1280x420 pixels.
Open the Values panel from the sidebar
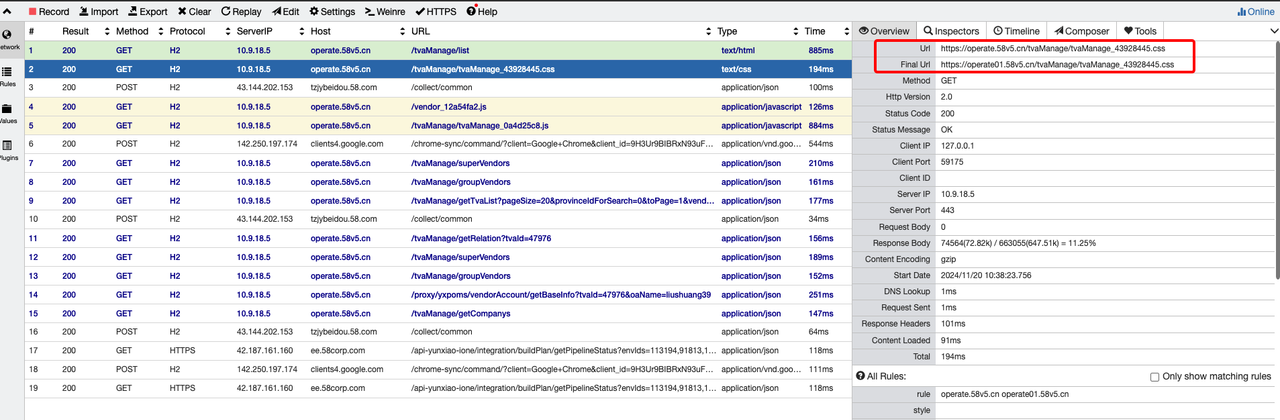tap(8, 113)
